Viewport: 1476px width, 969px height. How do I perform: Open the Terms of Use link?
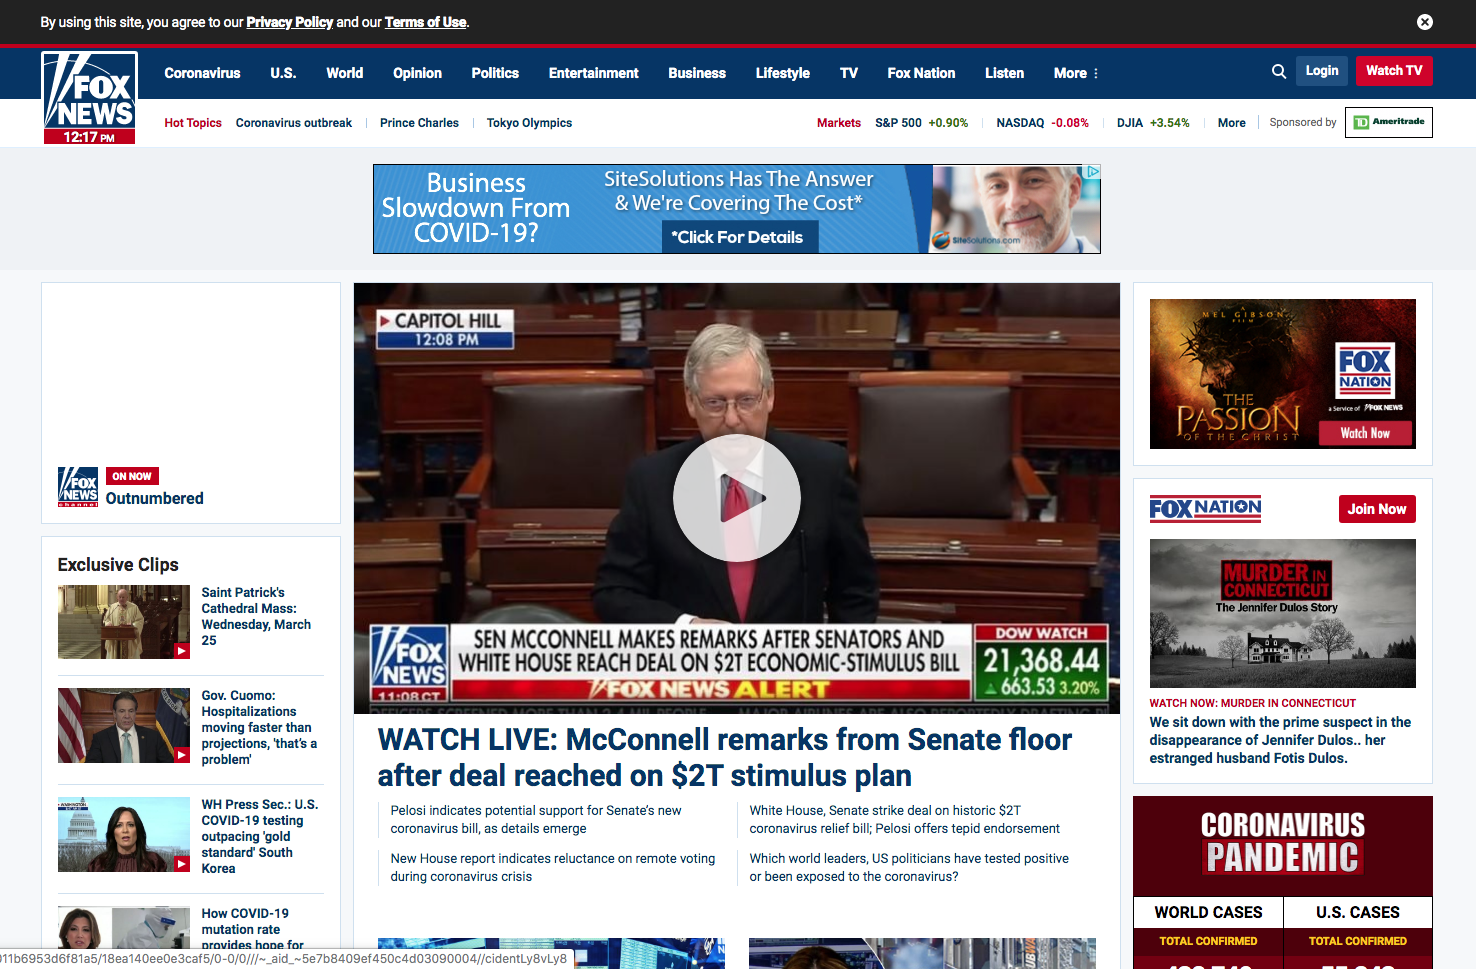424,21
